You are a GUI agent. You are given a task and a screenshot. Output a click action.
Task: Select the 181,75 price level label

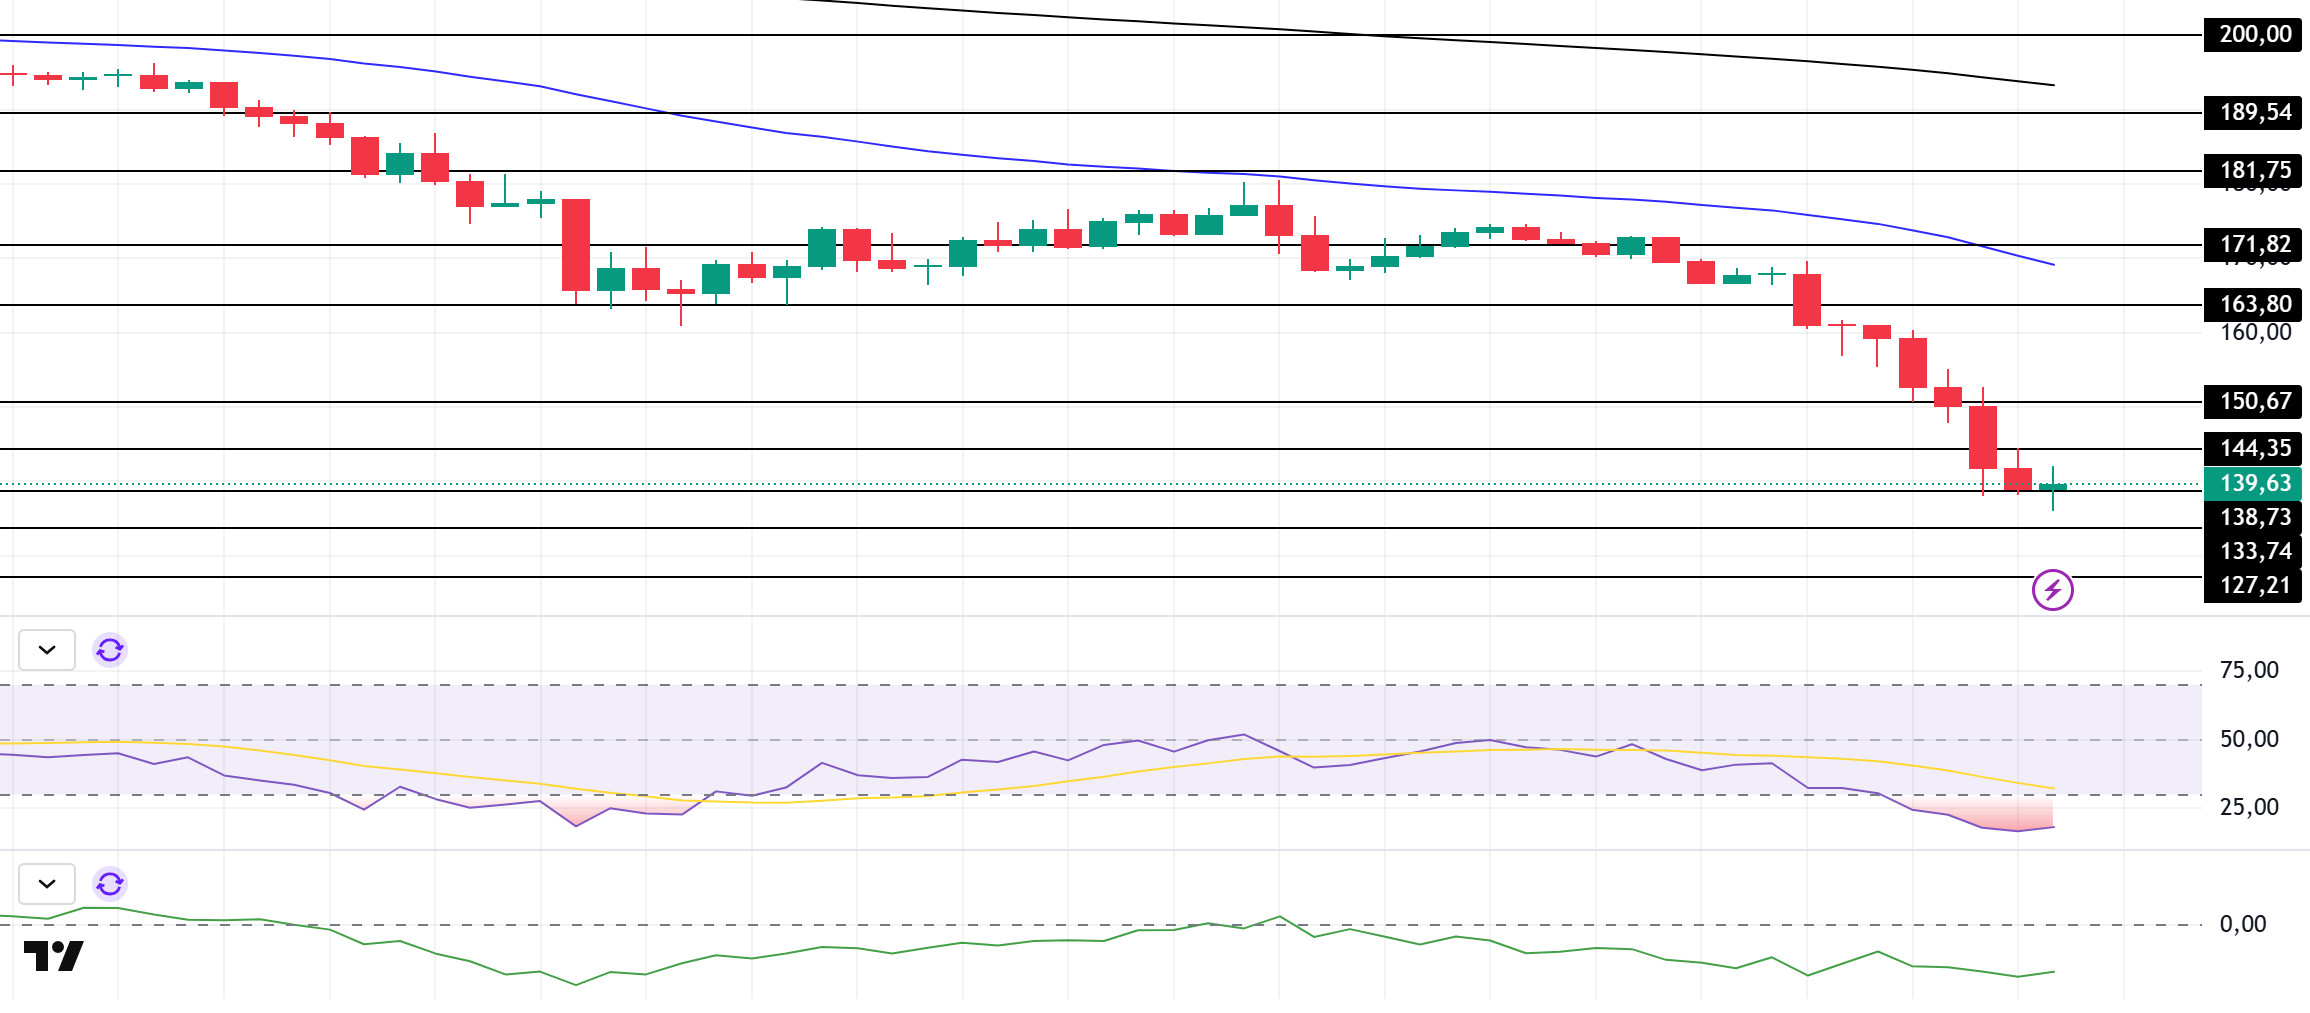[x=2253, y=171]
